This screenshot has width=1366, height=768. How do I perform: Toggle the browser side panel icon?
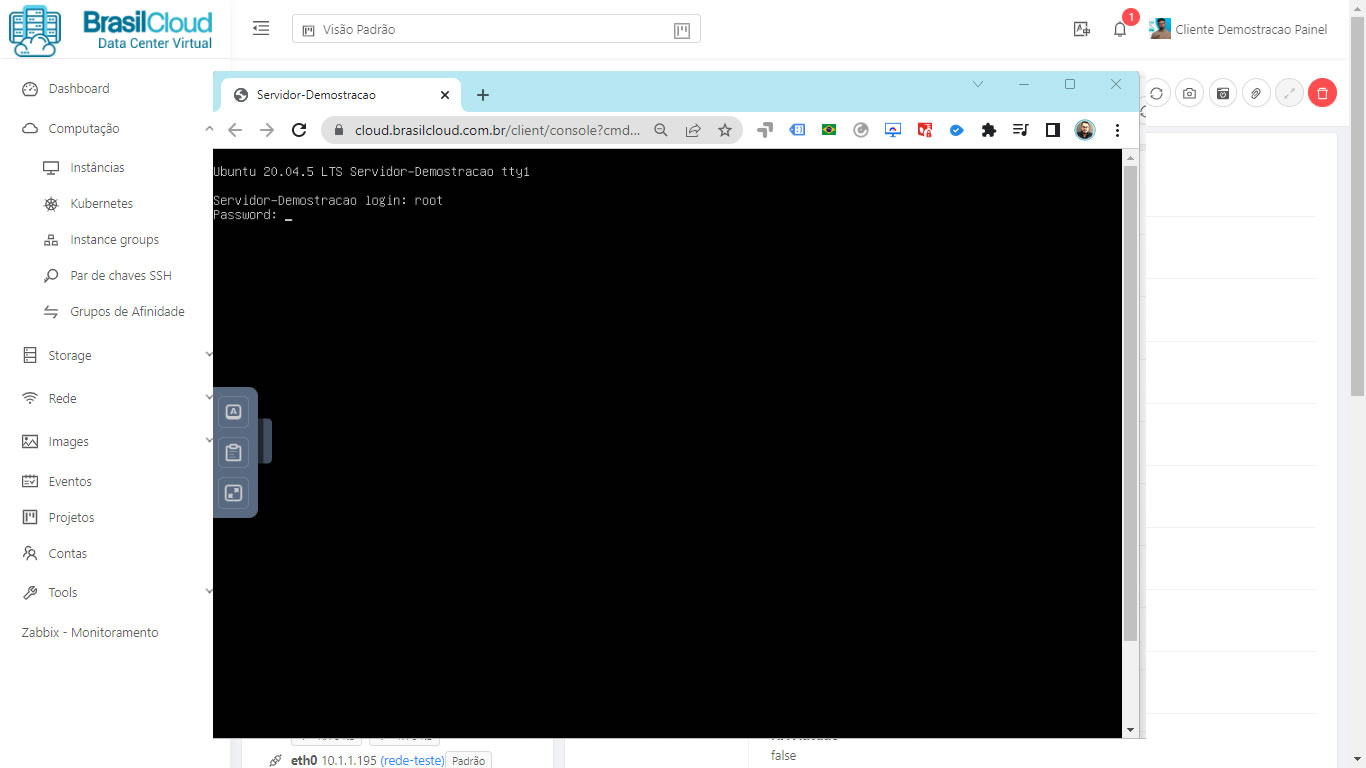tap(1052, 130)
